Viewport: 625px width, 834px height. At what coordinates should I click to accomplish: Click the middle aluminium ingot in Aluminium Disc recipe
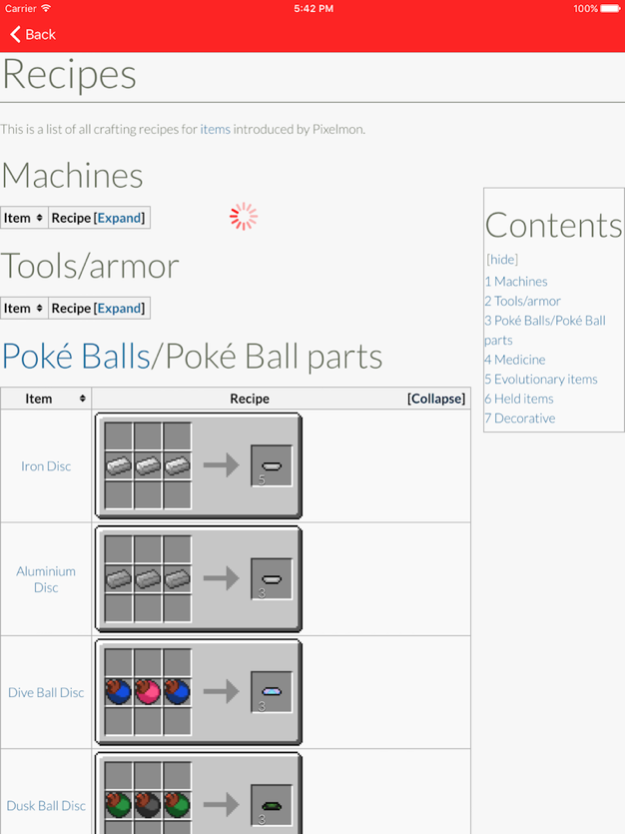pyautogui.click(x=148, y=579)
